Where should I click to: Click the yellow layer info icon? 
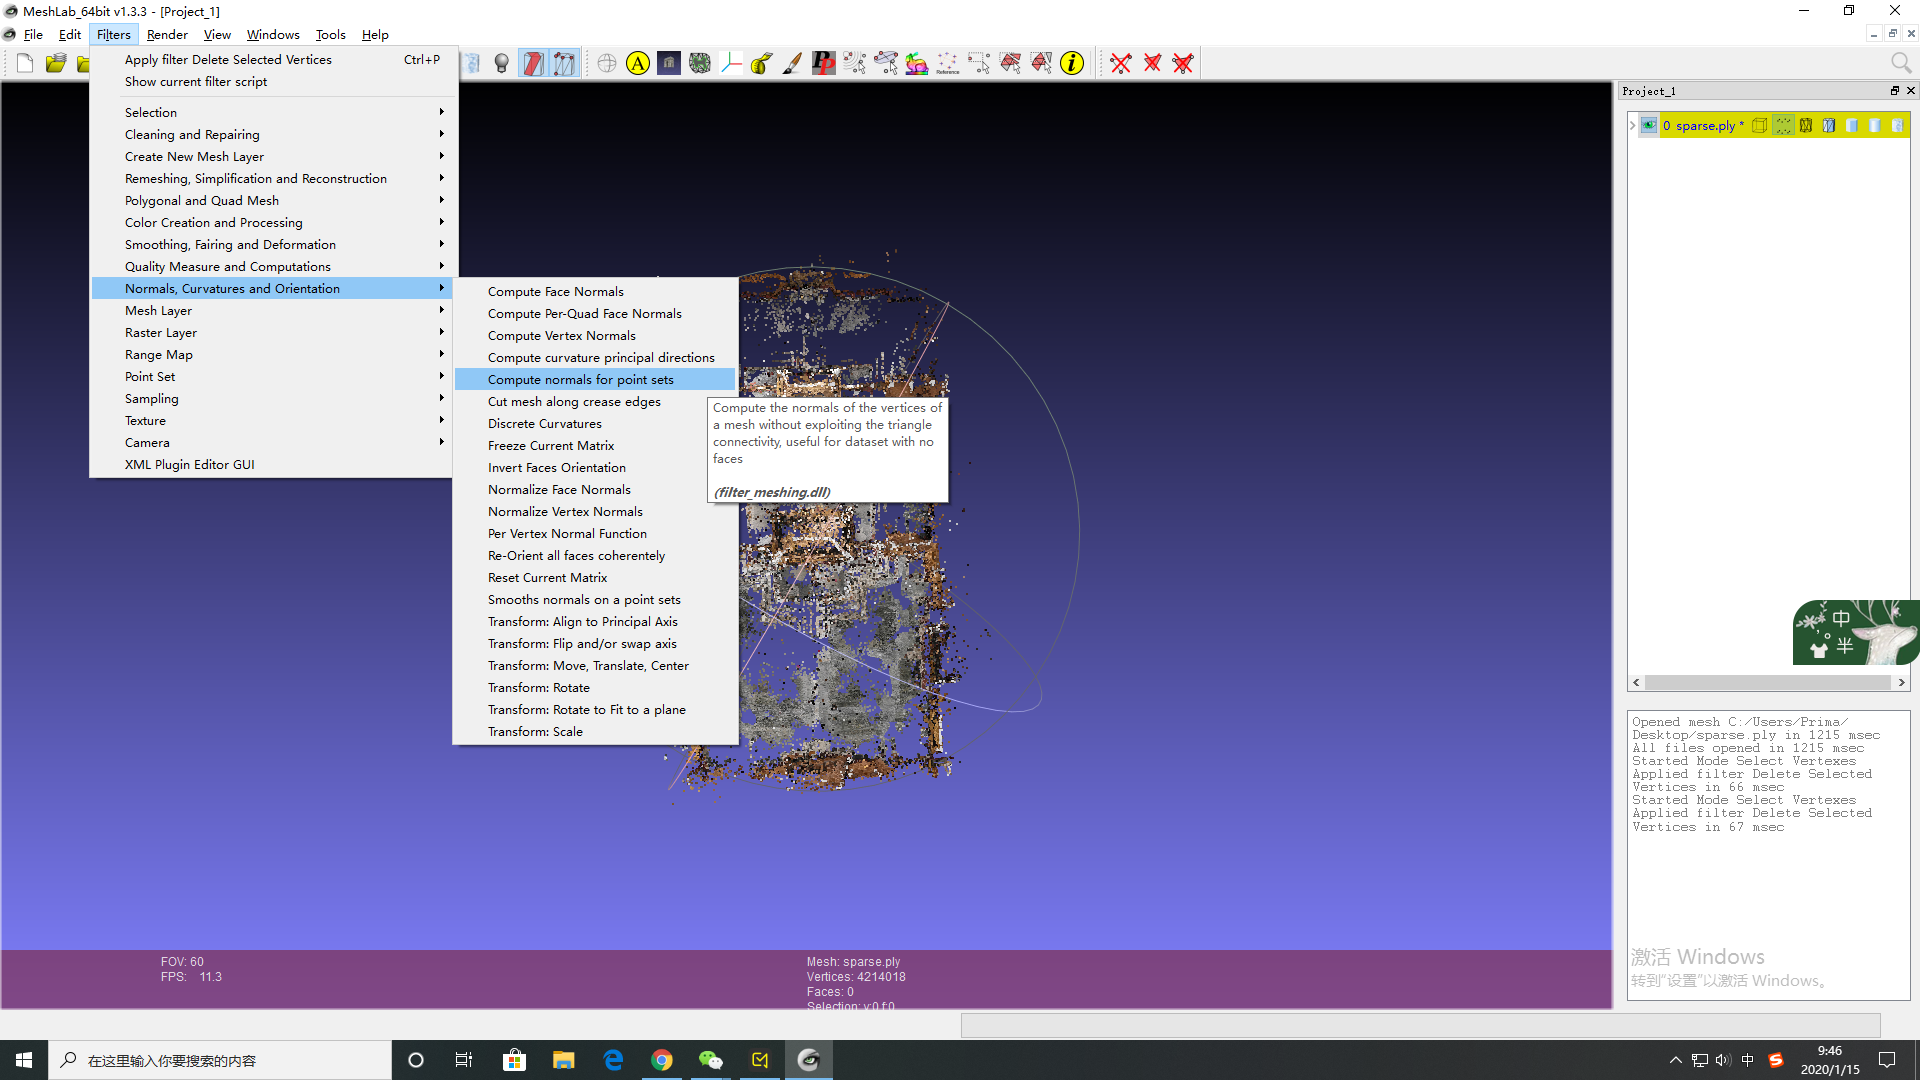1072,64
